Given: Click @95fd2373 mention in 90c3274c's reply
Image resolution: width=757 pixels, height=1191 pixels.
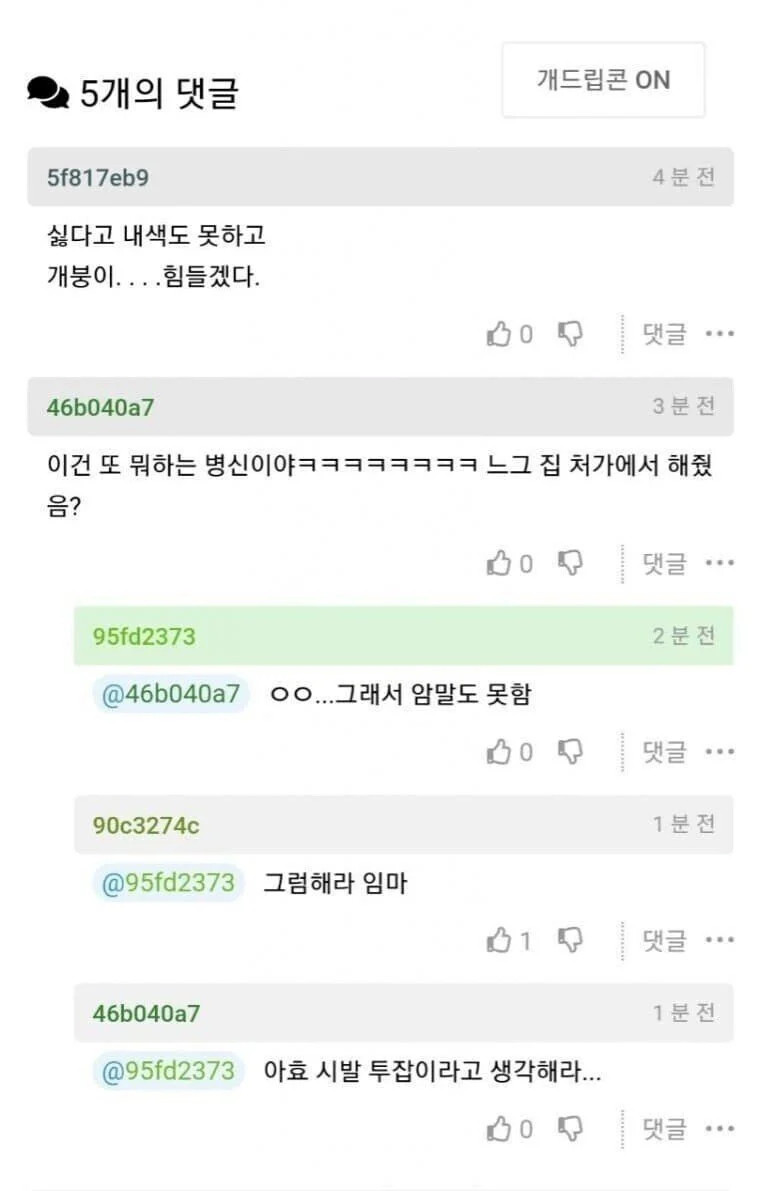Looking at the screenshot, I should click(168, 883).
